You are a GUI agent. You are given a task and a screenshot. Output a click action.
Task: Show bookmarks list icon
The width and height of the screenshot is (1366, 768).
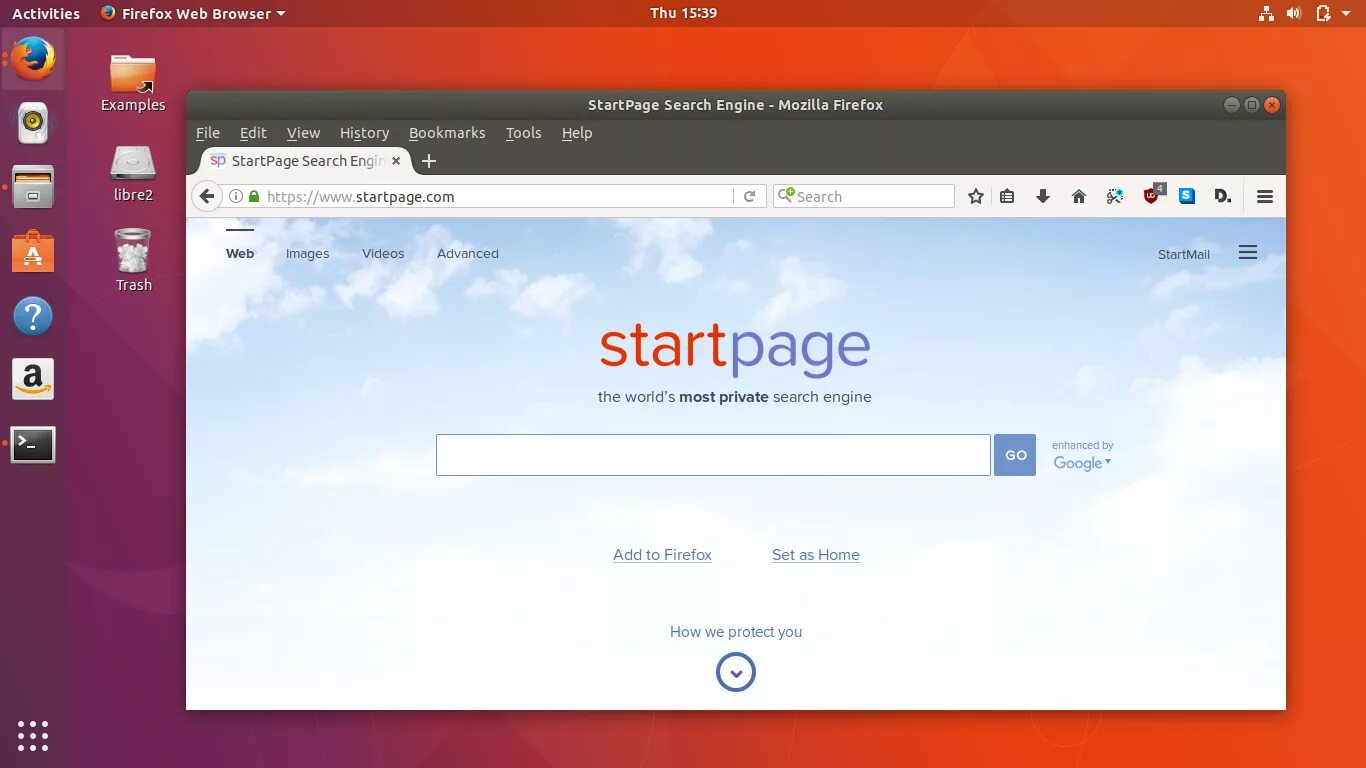(1007, 197)
